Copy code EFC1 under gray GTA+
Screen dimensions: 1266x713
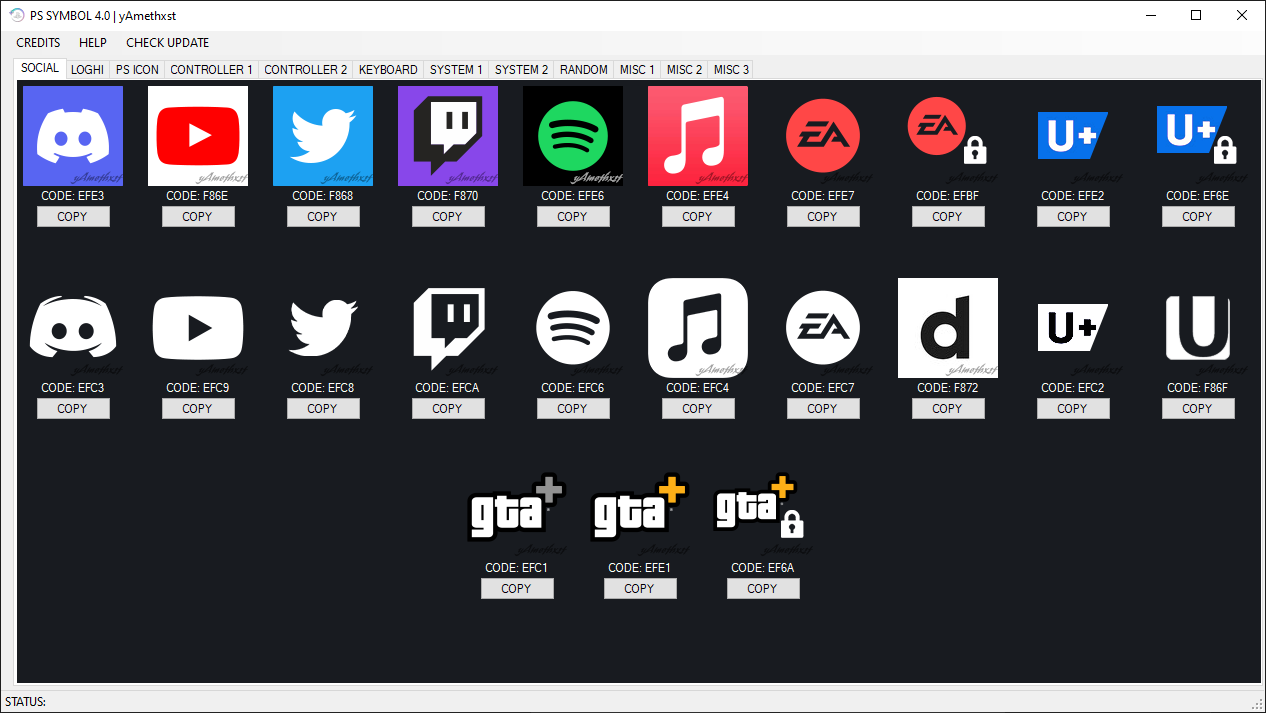[517, 588]
